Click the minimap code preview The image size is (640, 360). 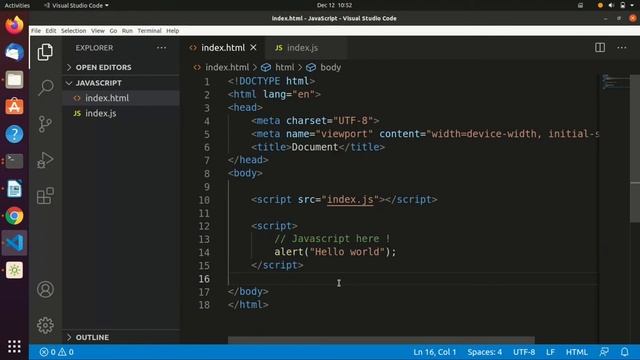tap(615, 82)
